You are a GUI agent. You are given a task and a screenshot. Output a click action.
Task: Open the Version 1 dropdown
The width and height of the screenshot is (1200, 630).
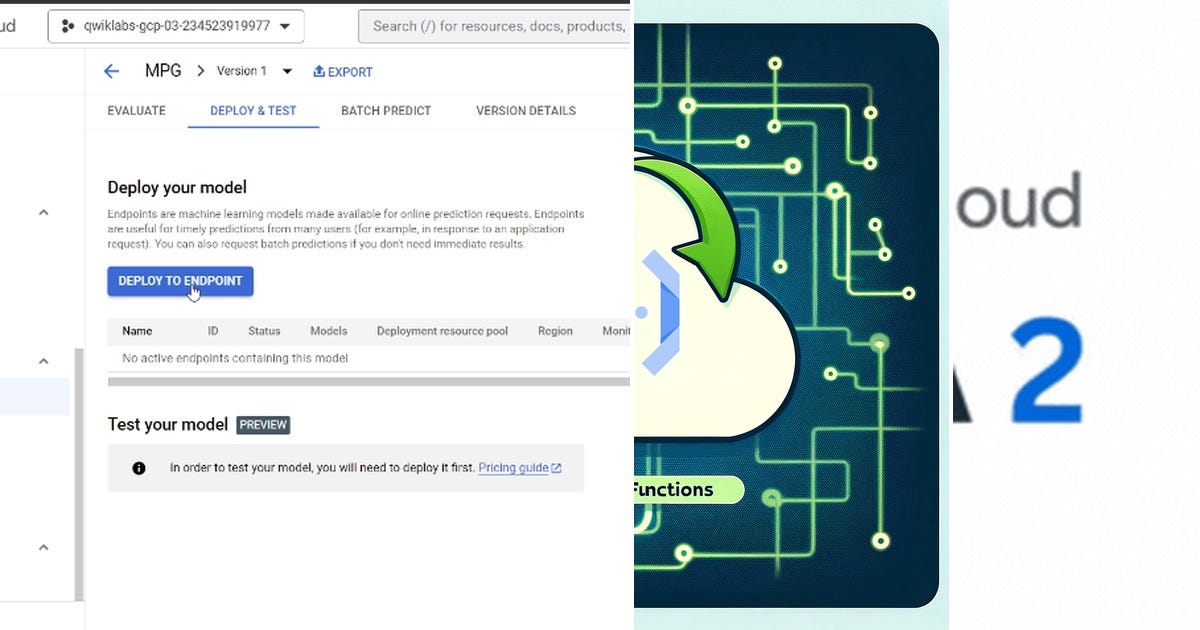[286, 71]
